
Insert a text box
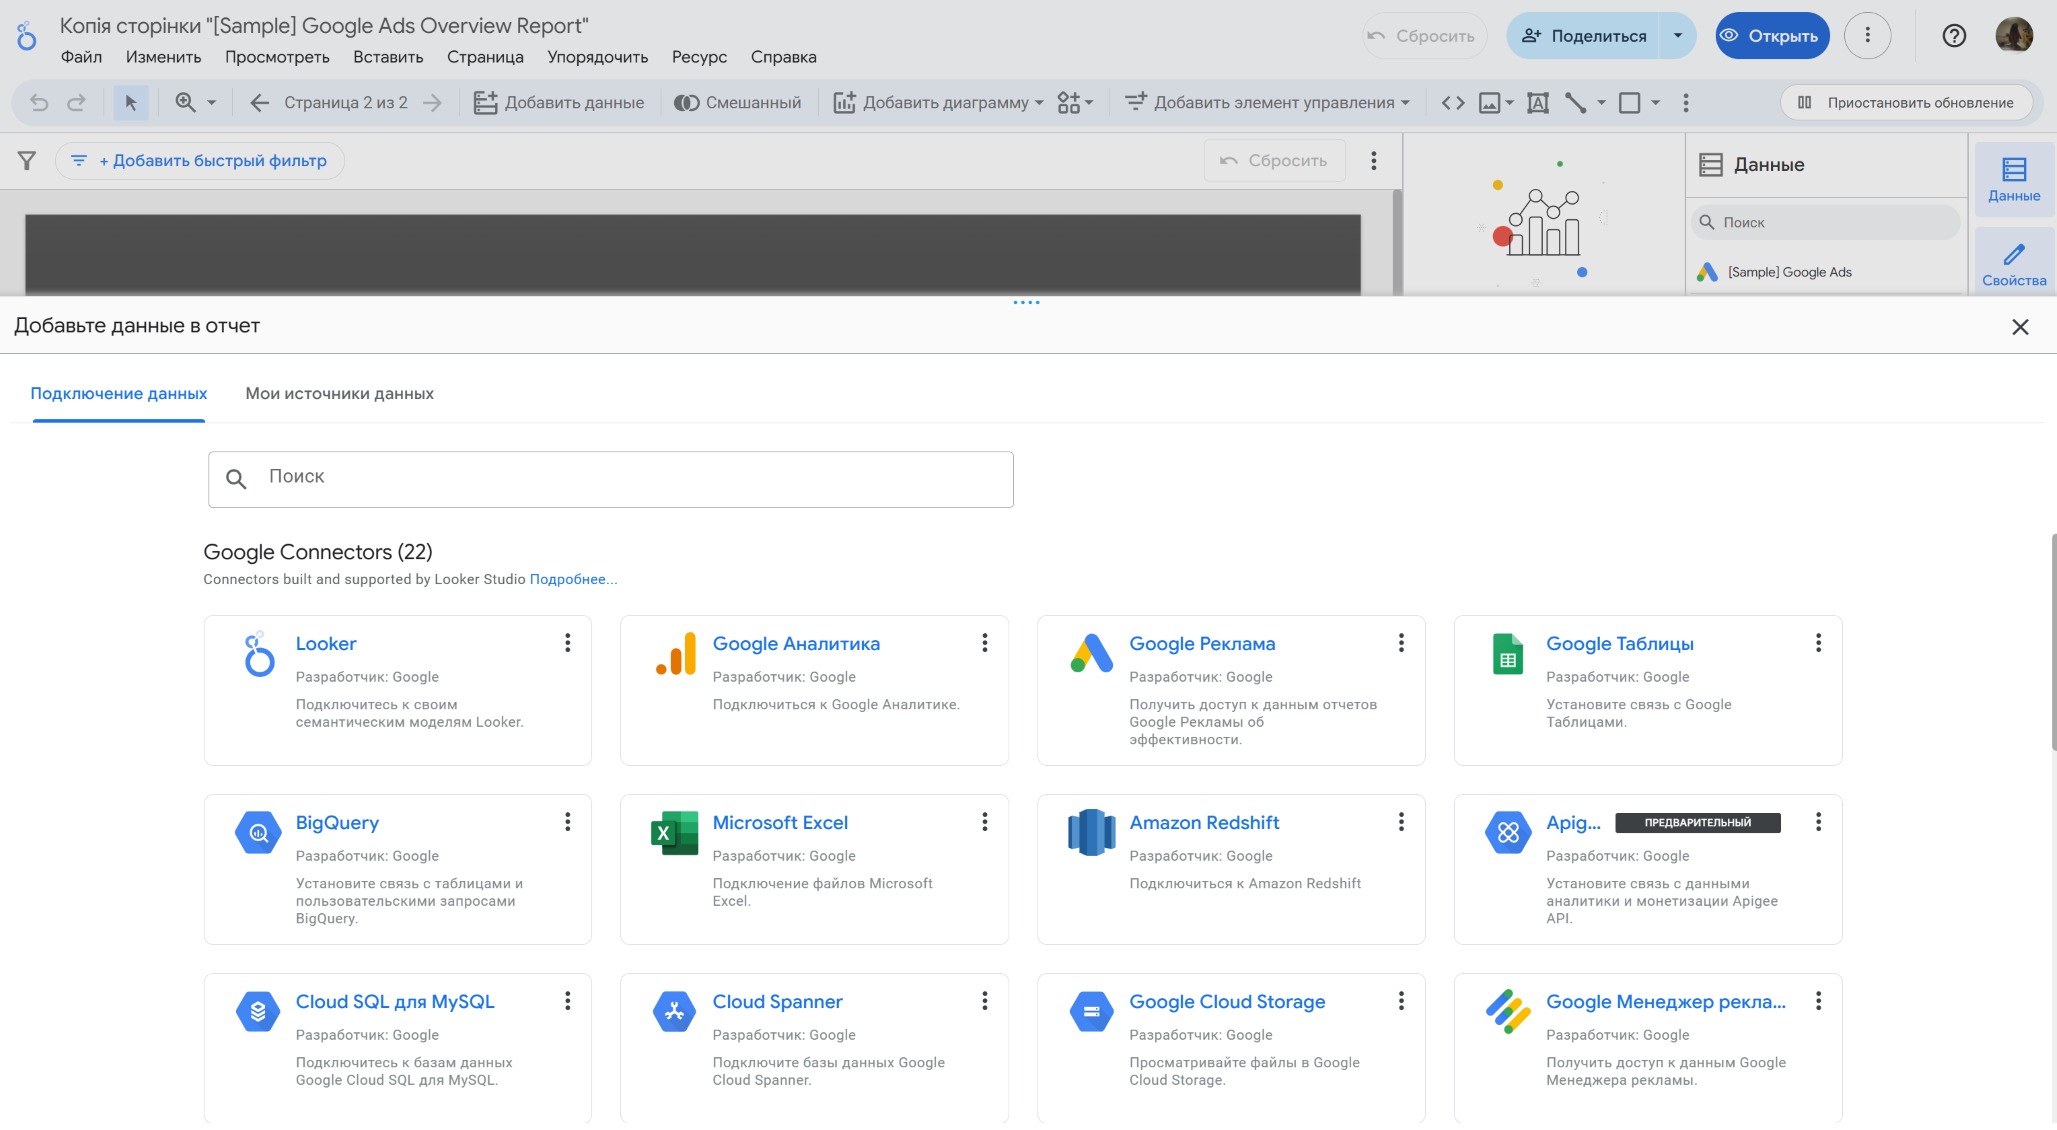click(x=1538, y=102)
